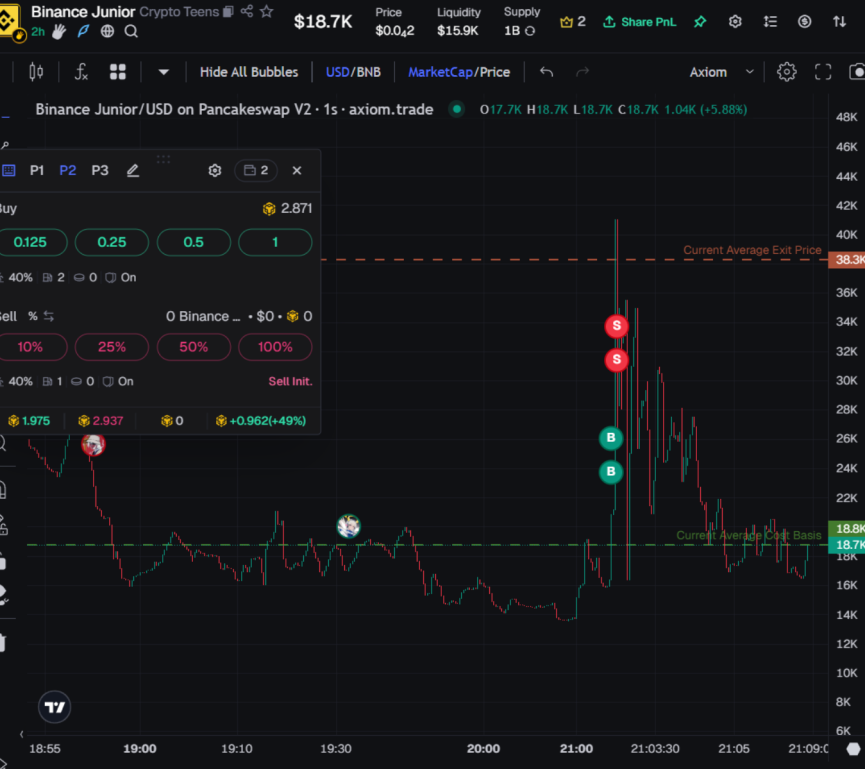Enter fullscreen chart mode
The image size is (865, 769).
tap(823, 72)
